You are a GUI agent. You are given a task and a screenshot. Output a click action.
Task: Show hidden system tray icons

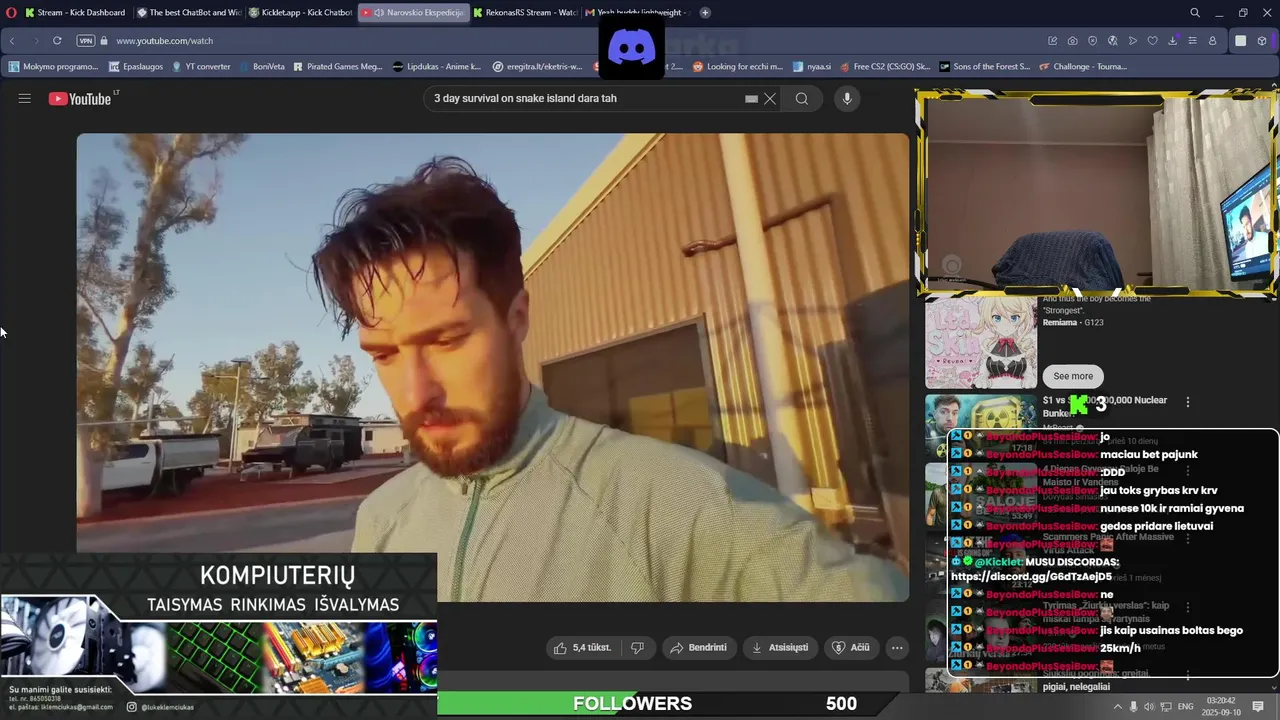coord(1117,707)
